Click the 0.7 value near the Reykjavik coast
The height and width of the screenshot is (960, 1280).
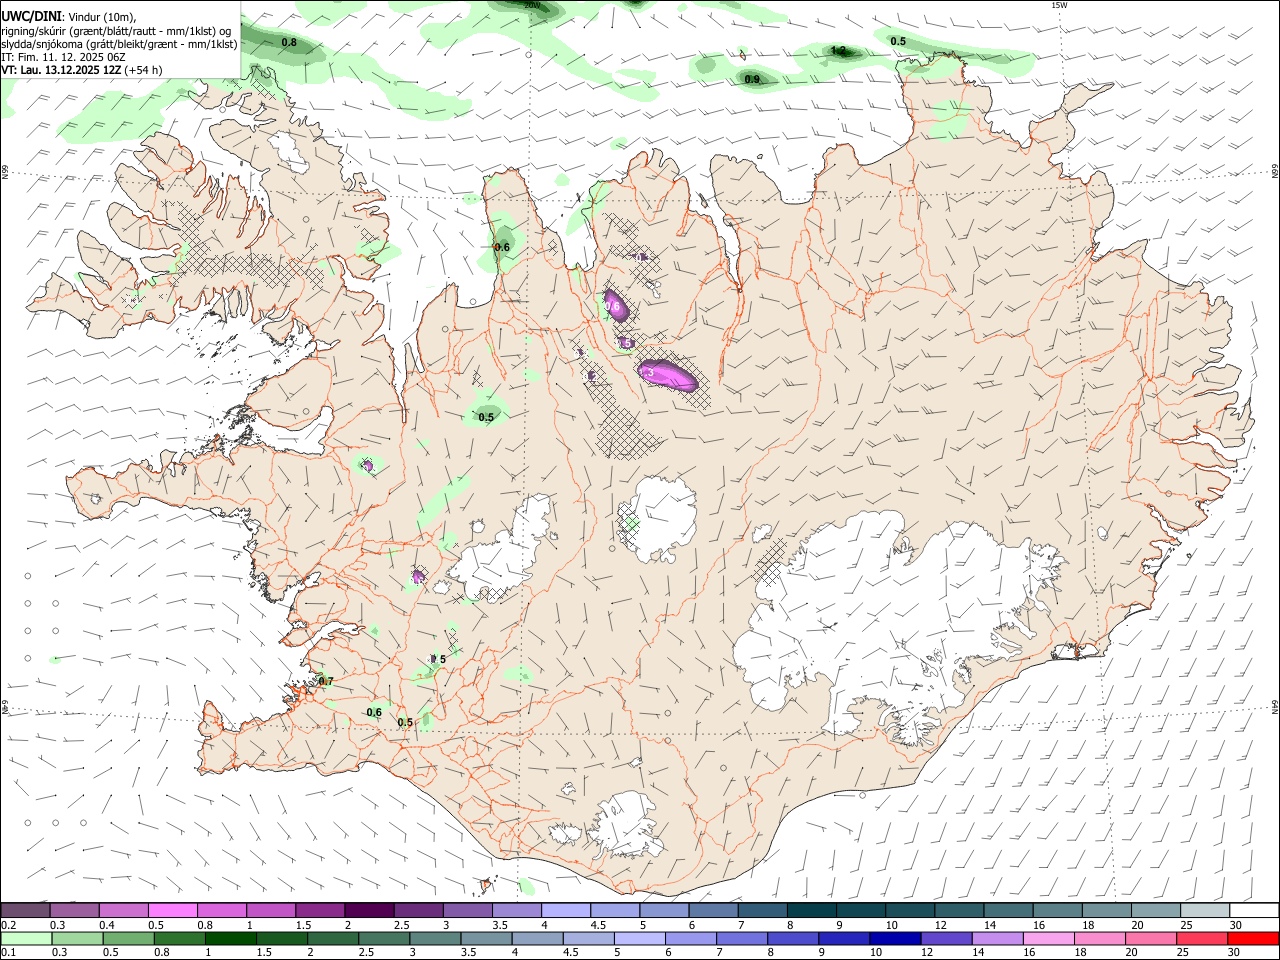point(325,681)
